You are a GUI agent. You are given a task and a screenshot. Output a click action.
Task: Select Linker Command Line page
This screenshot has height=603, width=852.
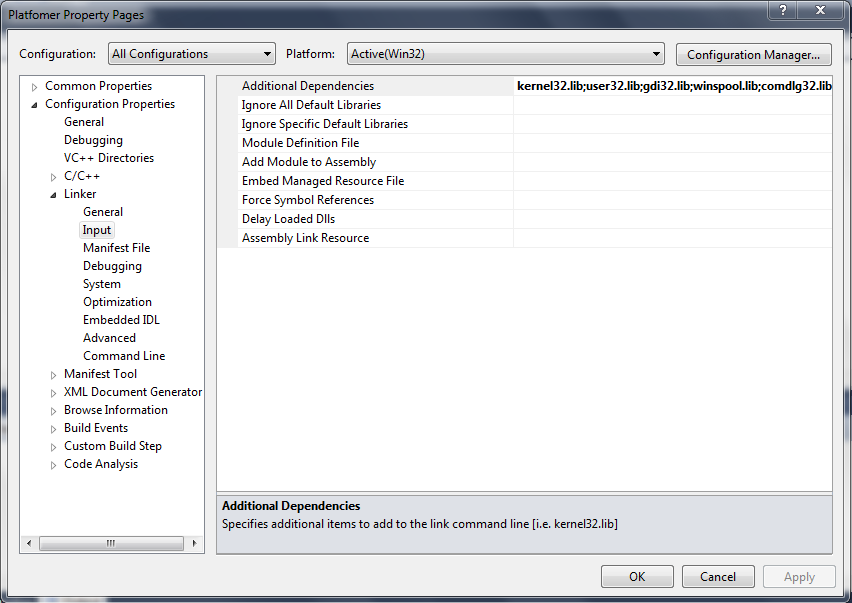pyautogui.click(x=124, y=356)
